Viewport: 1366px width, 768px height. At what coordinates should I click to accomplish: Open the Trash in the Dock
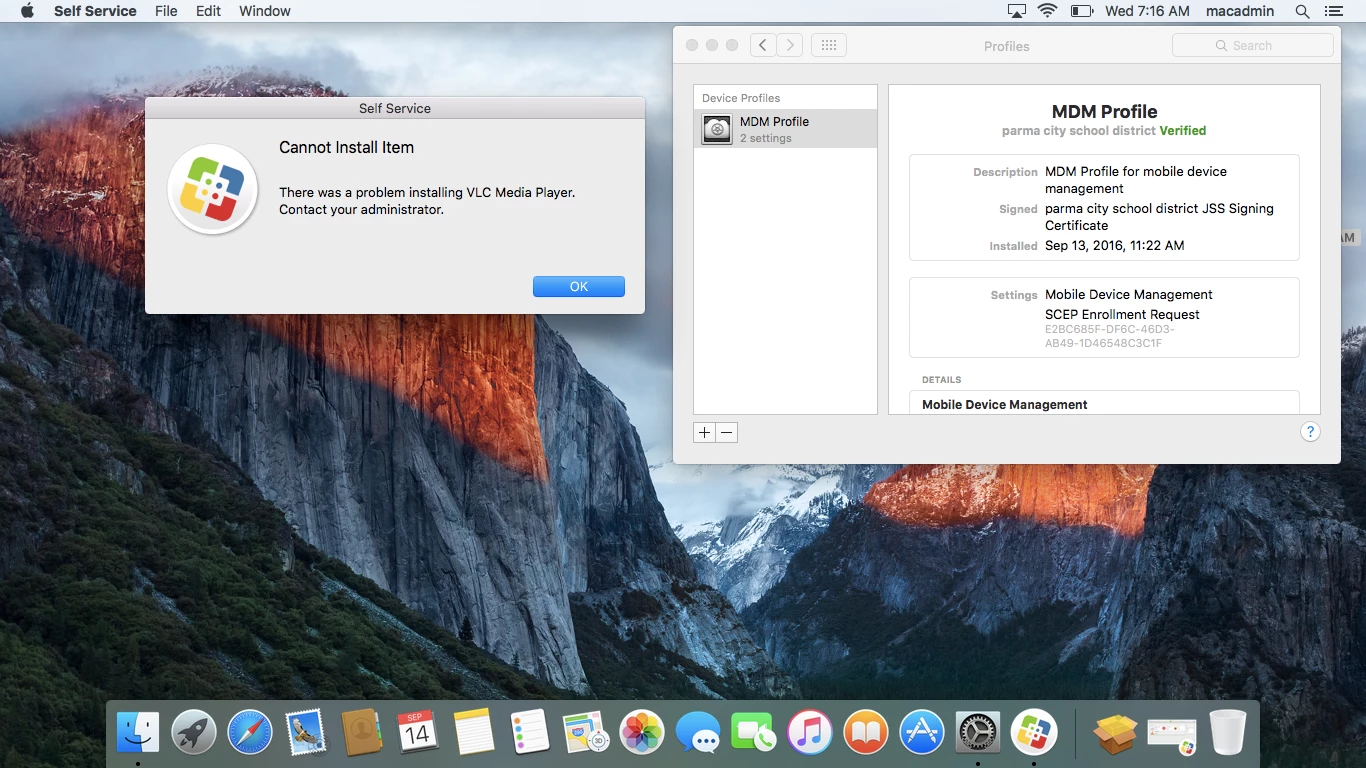tap(1227, 734)
